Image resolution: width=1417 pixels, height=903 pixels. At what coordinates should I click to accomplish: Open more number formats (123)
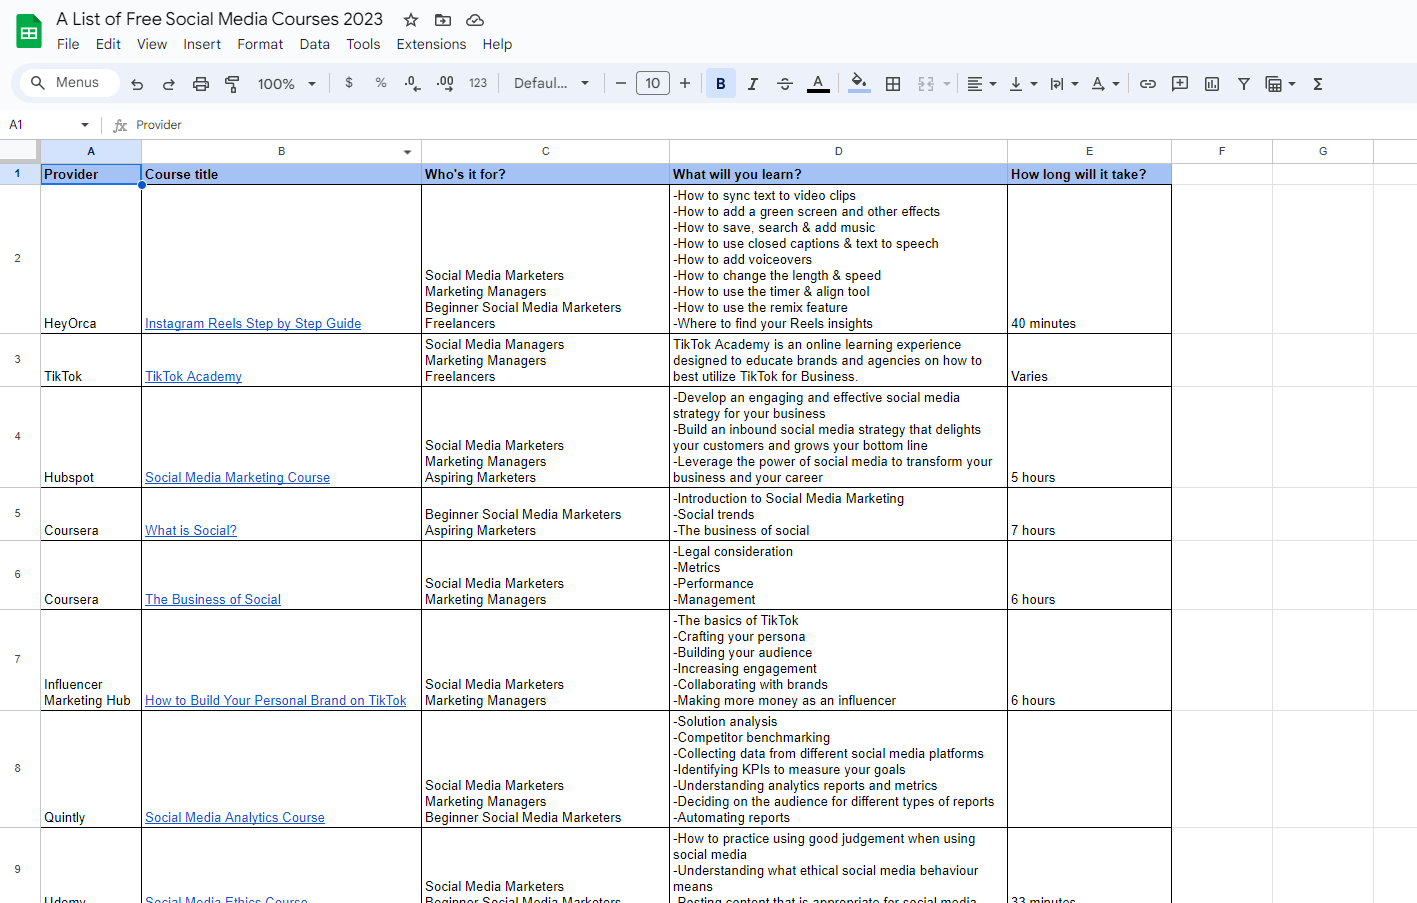click(x=478, y=83)
